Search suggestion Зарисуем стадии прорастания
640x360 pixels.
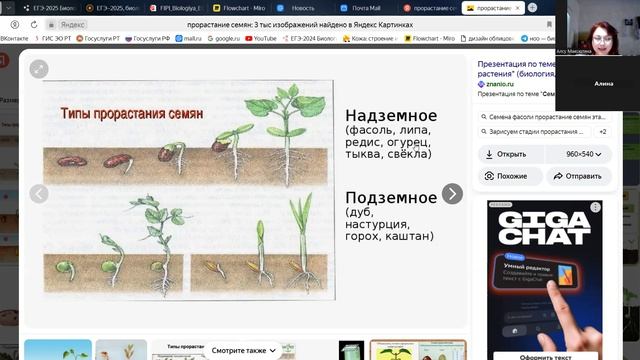pos(535,131)
